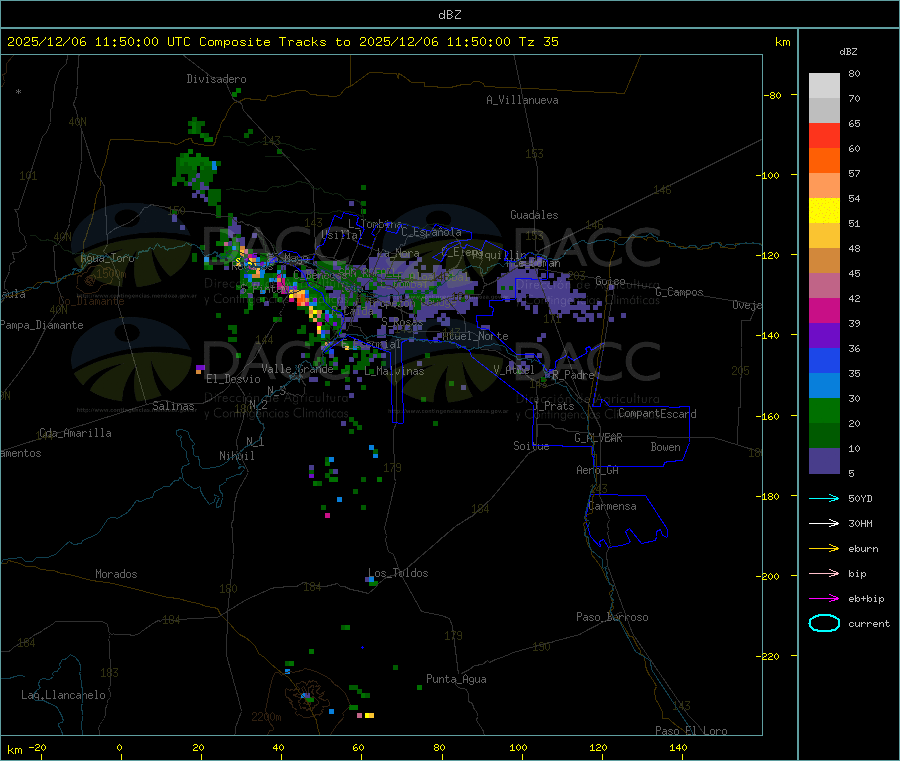Click the eb+bip magenta arrow legend icon
This screenshot has width=900, height=761.
click(x=824, y=599)
